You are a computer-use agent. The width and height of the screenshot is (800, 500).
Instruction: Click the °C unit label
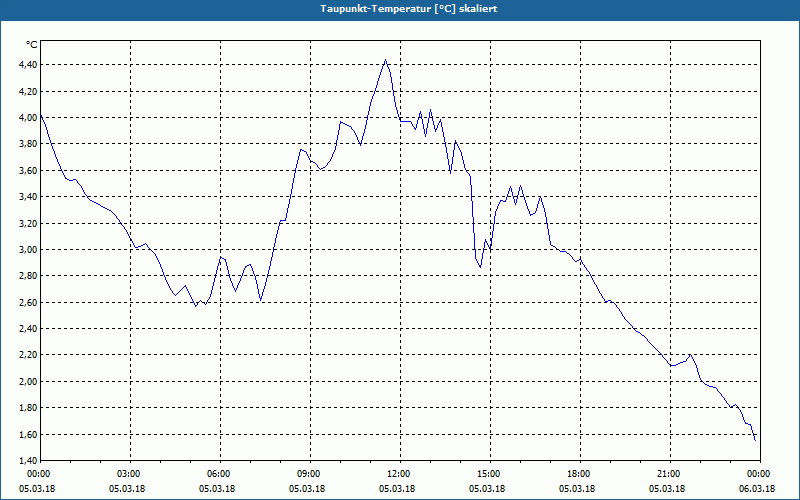(32, 45)
